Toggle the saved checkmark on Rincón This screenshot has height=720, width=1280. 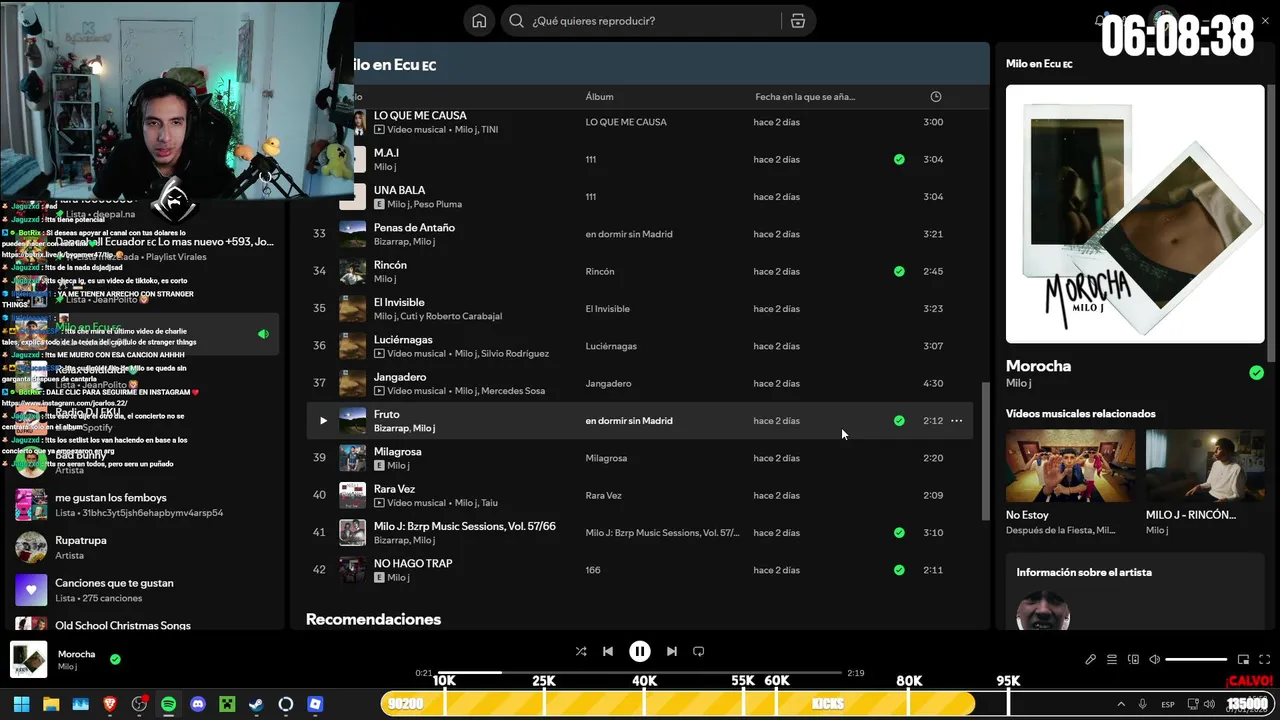[x=899, y=271]
